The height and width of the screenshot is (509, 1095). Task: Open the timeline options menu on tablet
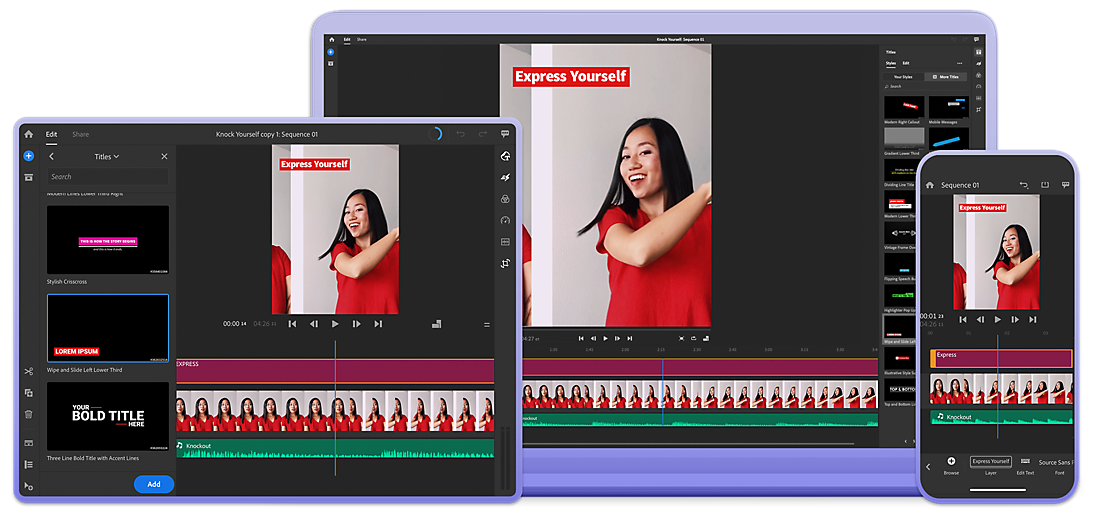487,325
